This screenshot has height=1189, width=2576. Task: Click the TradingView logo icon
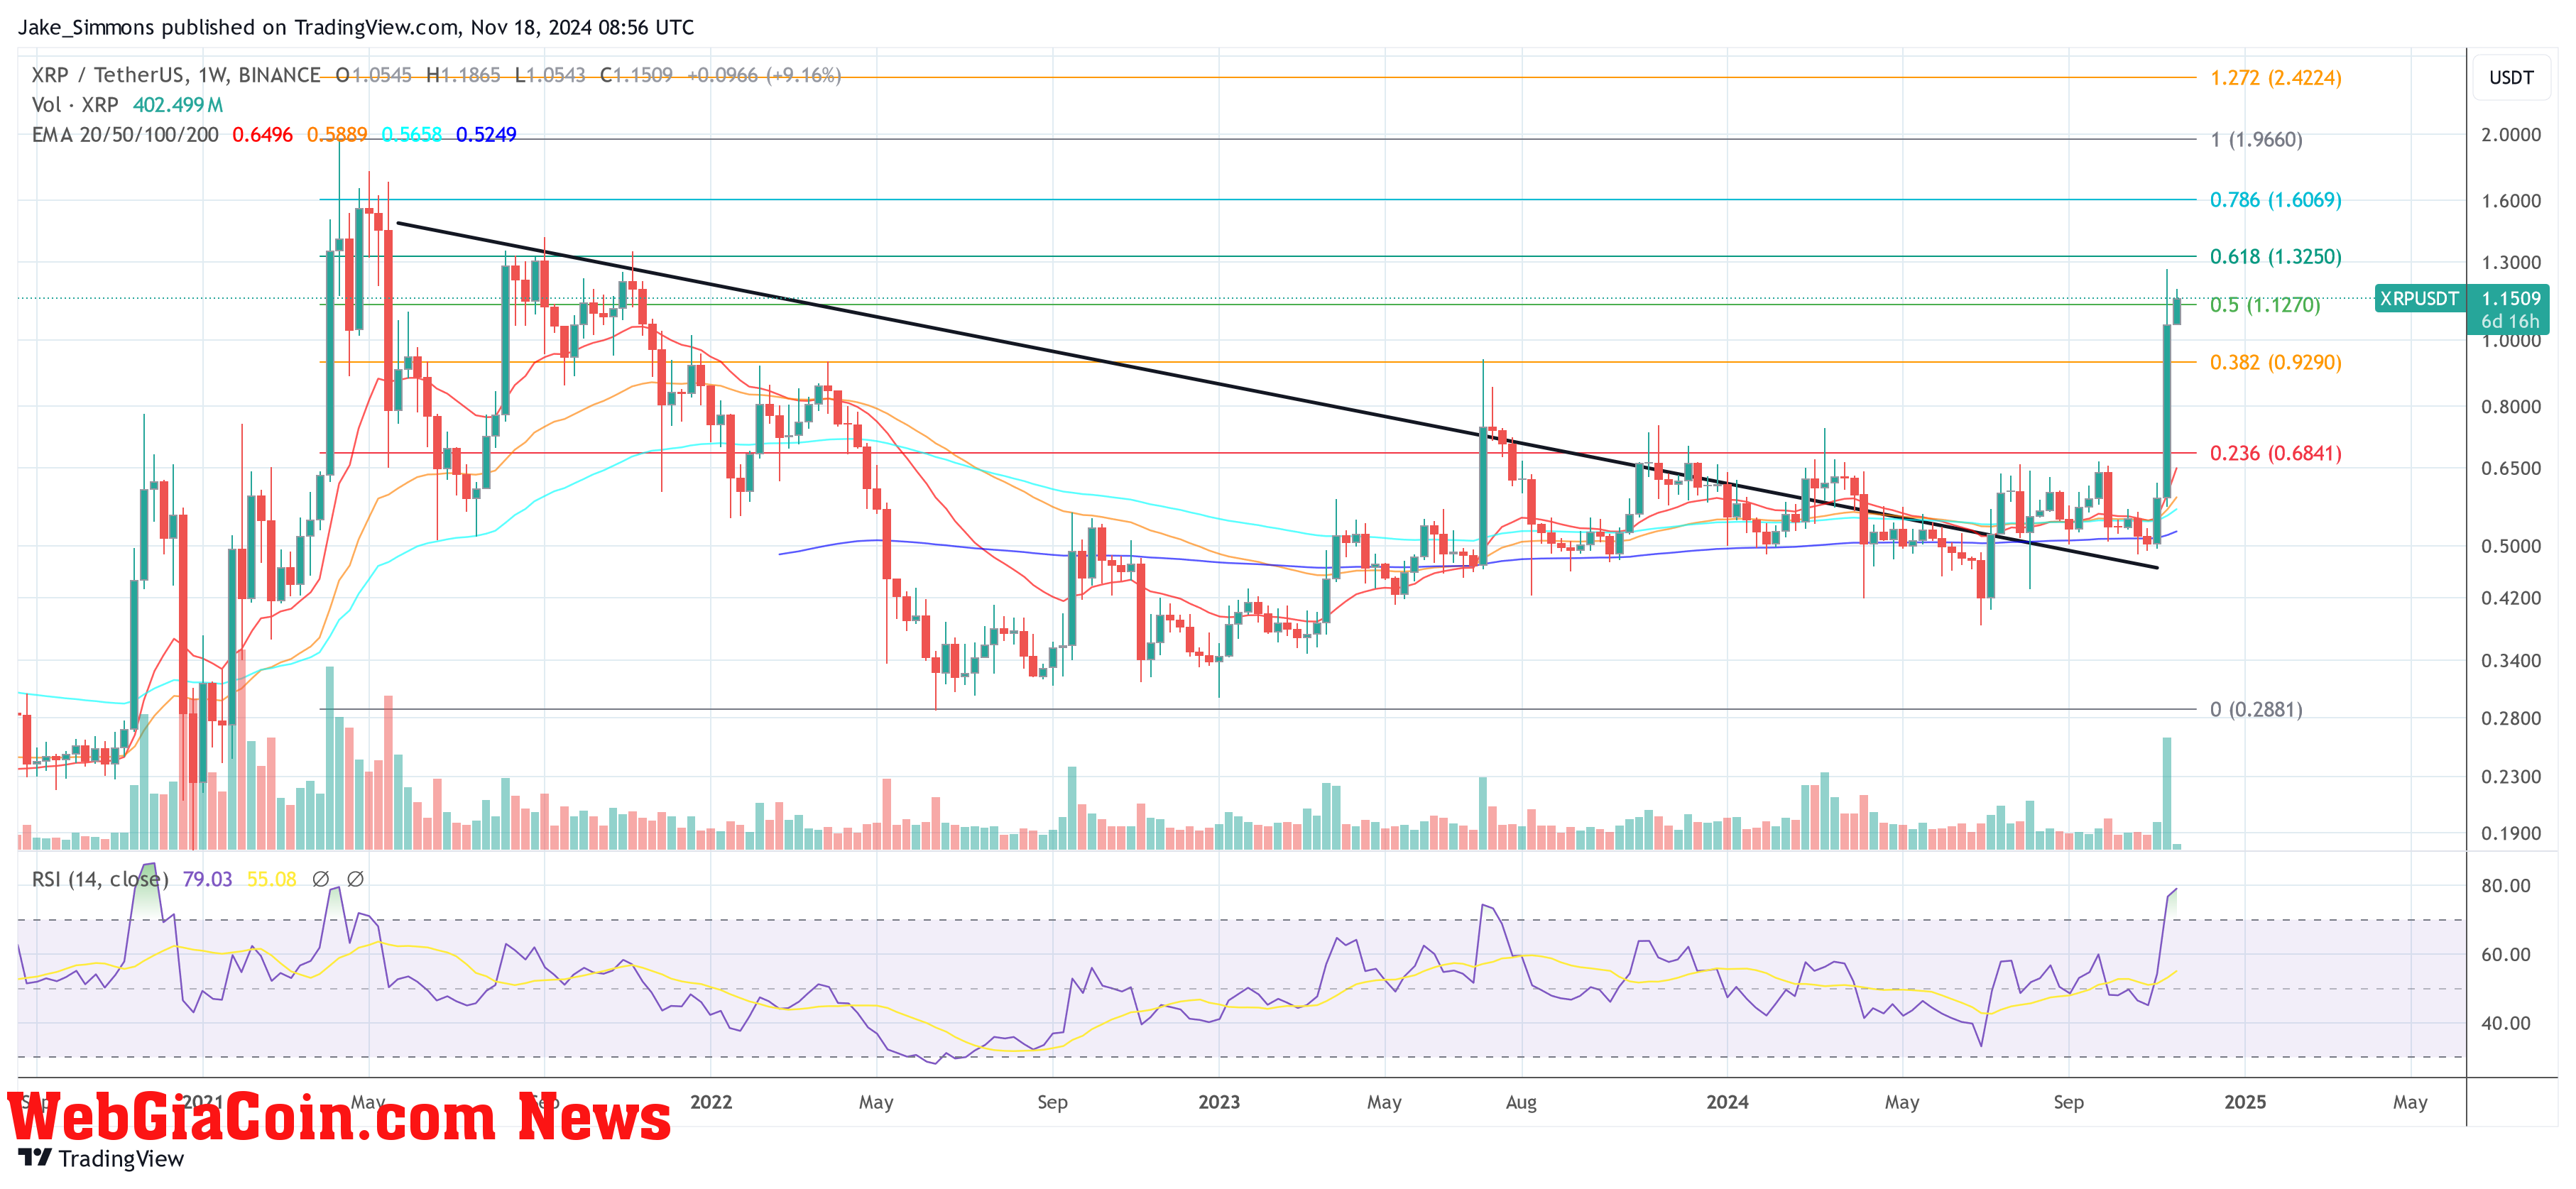point(35,1158)
